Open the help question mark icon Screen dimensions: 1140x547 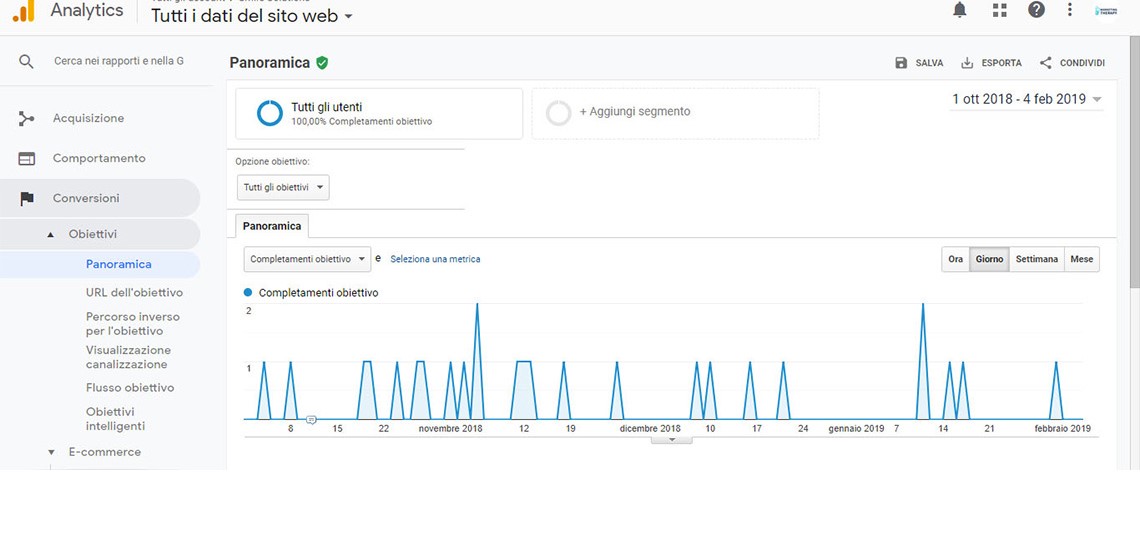[1036, 9]
